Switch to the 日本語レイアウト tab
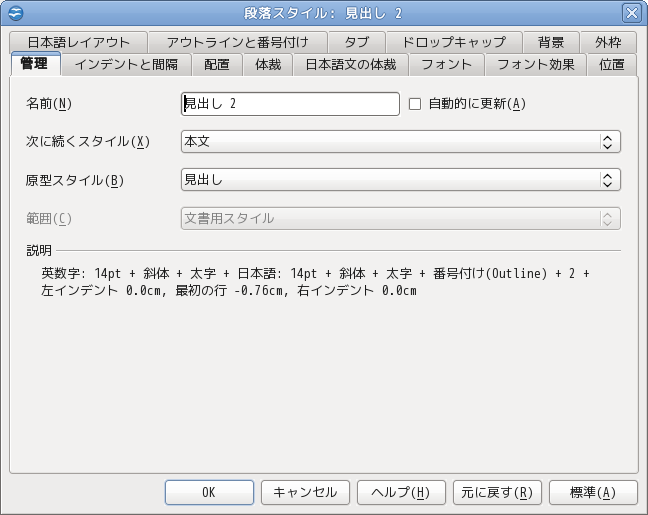The image size is (648, 515). pyautogui.click(x=79, y=42)
